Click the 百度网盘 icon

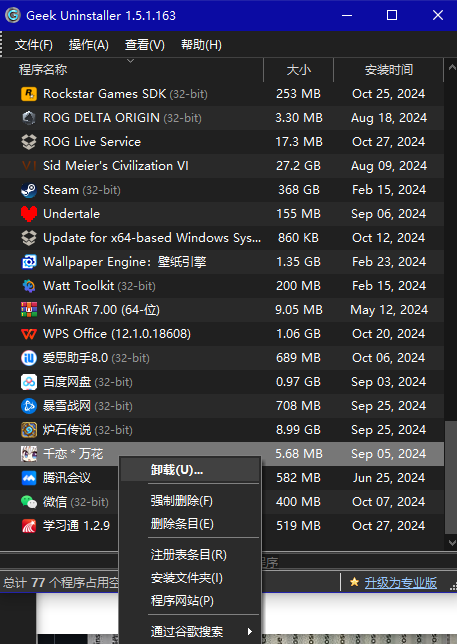click(x=29, y=382)
